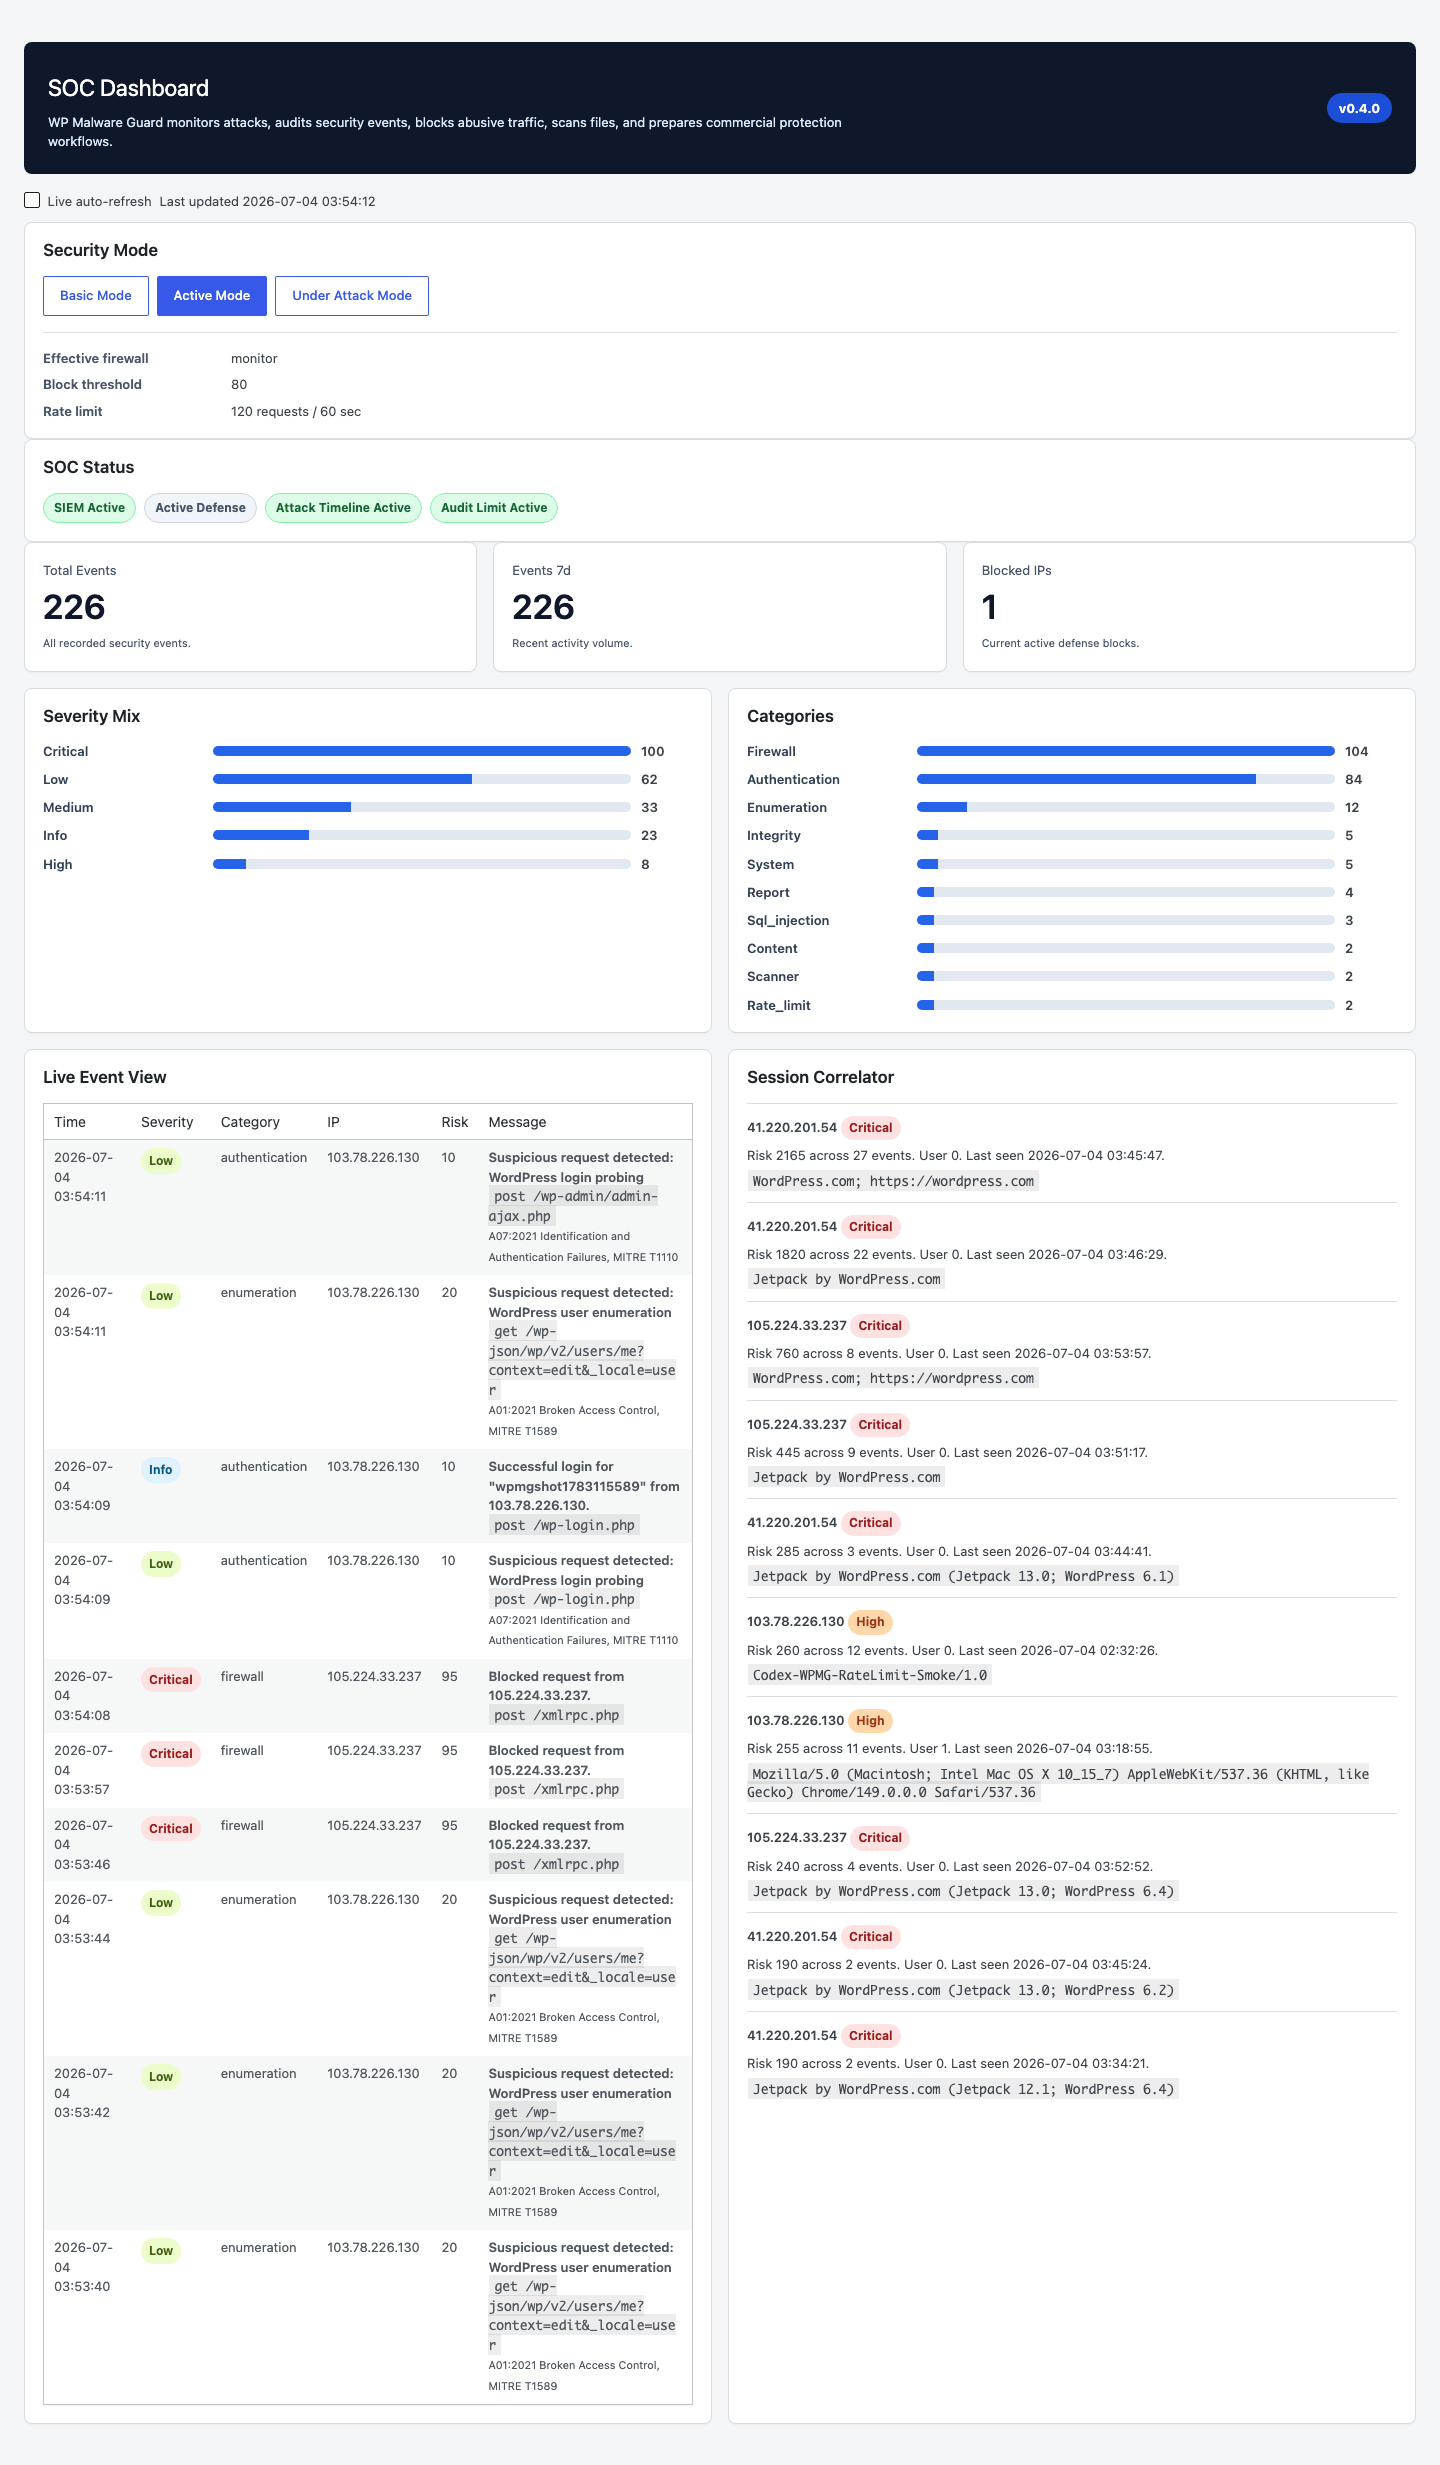Click the Rate limit value 120 requests / 60 sec

296,411
